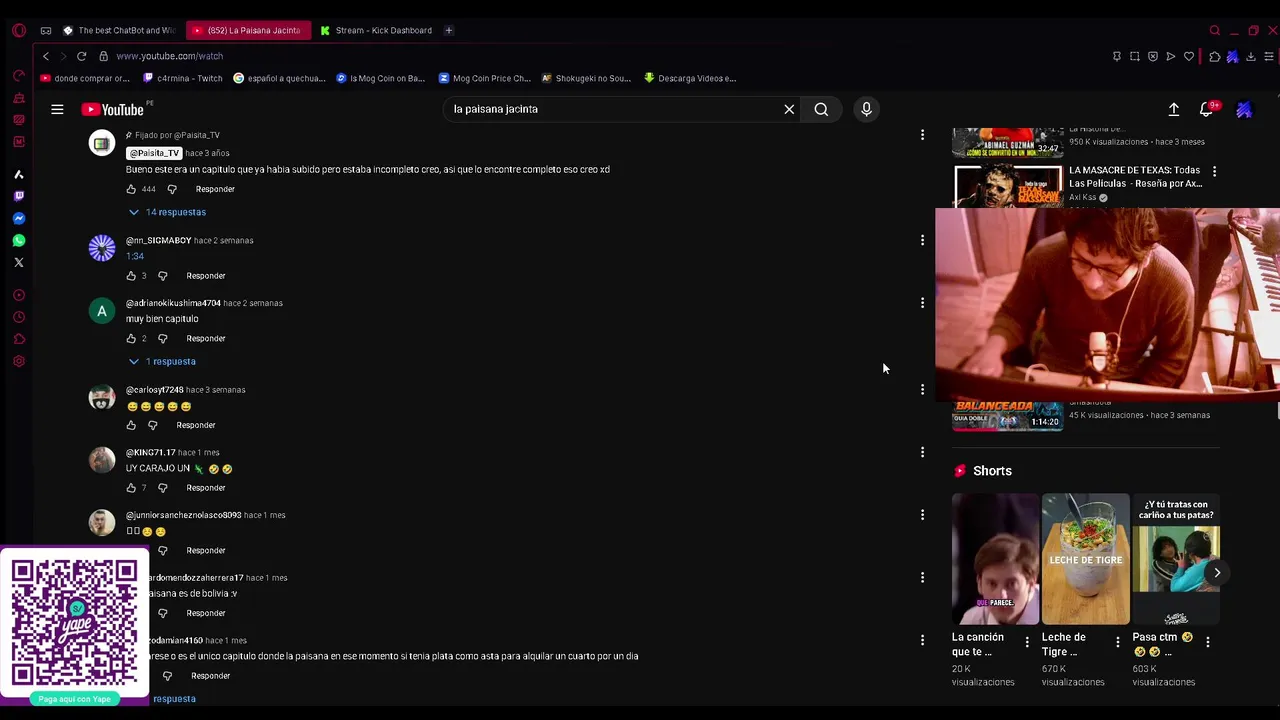This screenshot has height=720, width=1280.
Task: Open browser history clock icon in sidebar
Action: [18, 317]
